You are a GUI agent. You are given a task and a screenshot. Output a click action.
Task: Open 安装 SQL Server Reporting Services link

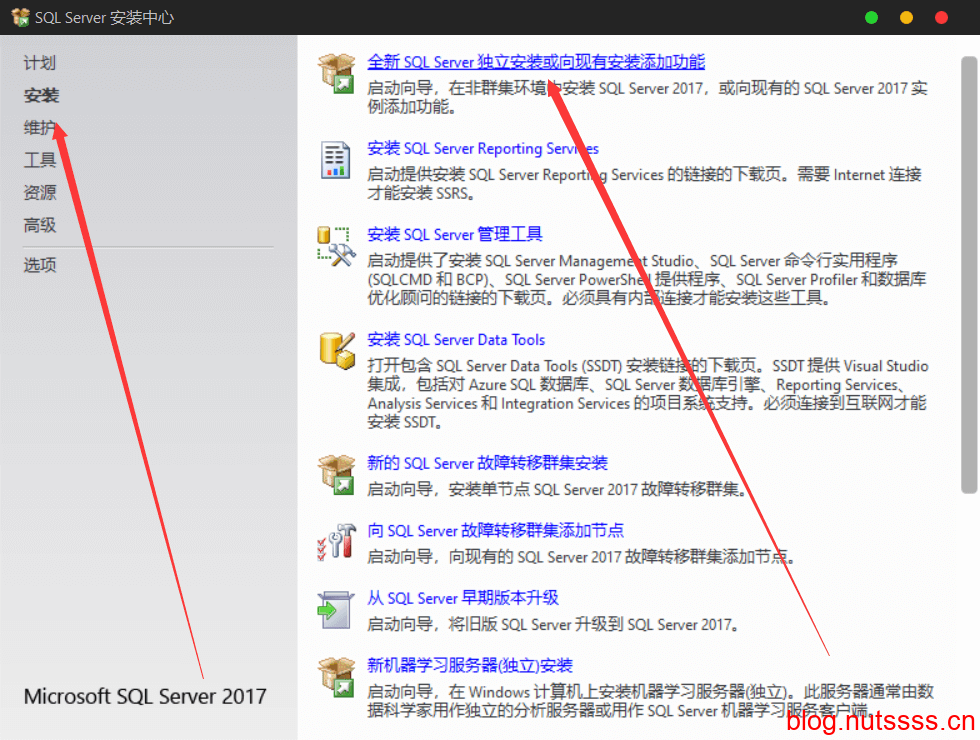[483, 148]
